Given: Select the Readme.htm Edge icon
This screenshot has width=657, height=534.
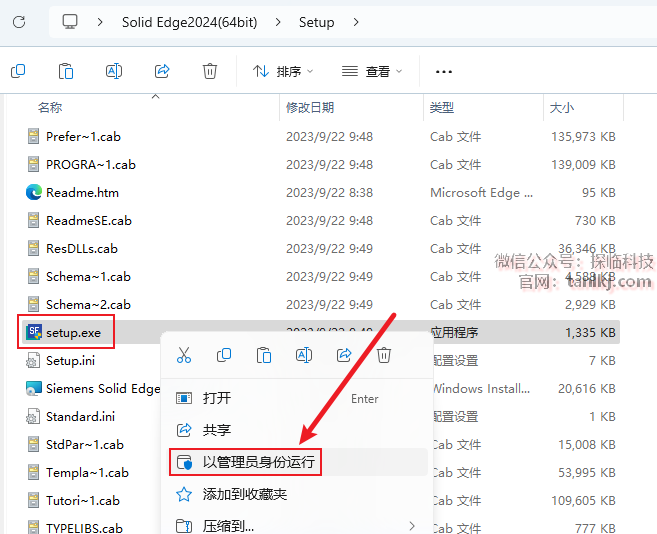Looking at the screenshot, I should point(34,192).
